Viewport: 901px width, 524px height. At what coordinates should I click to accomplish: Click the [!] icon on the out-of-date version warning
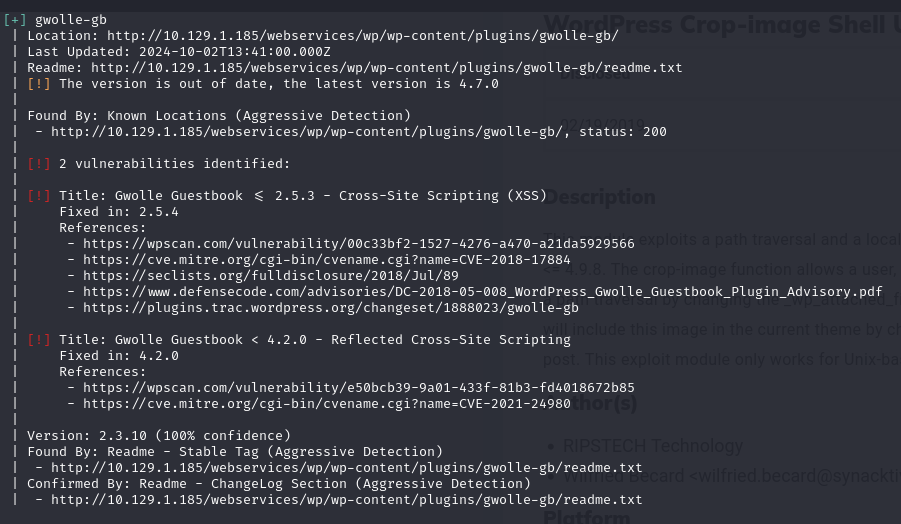point(39,84)
